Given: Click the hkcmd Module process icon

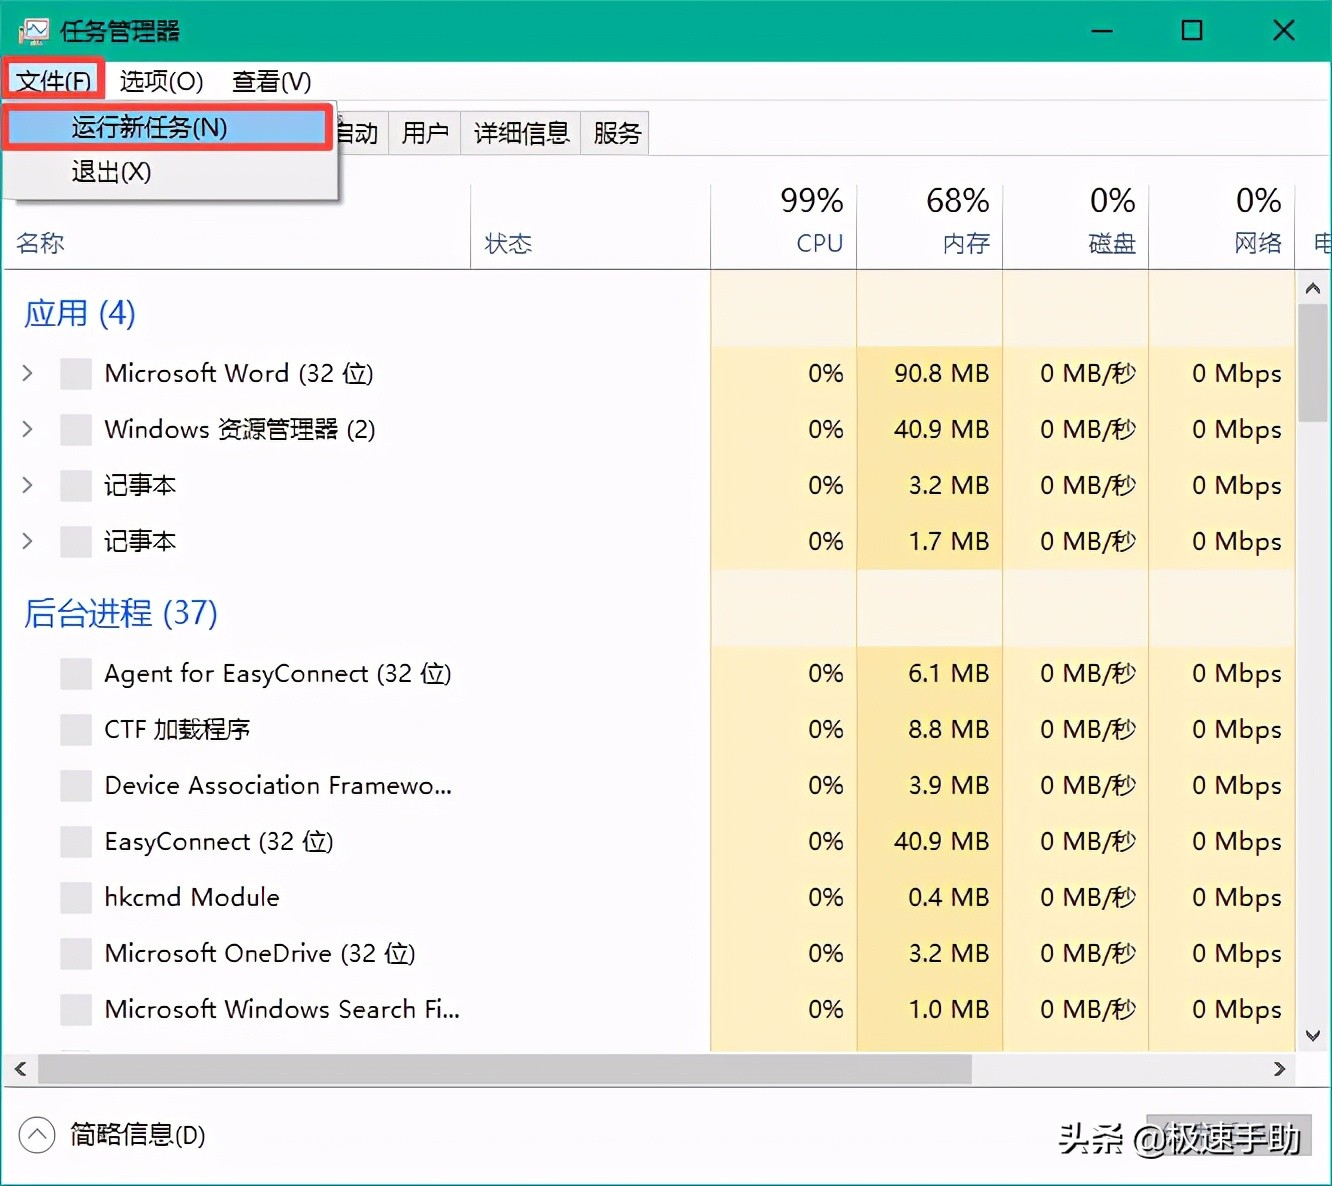Looking at the screenshot, I should pyautogui.click(x=76, y=897).
